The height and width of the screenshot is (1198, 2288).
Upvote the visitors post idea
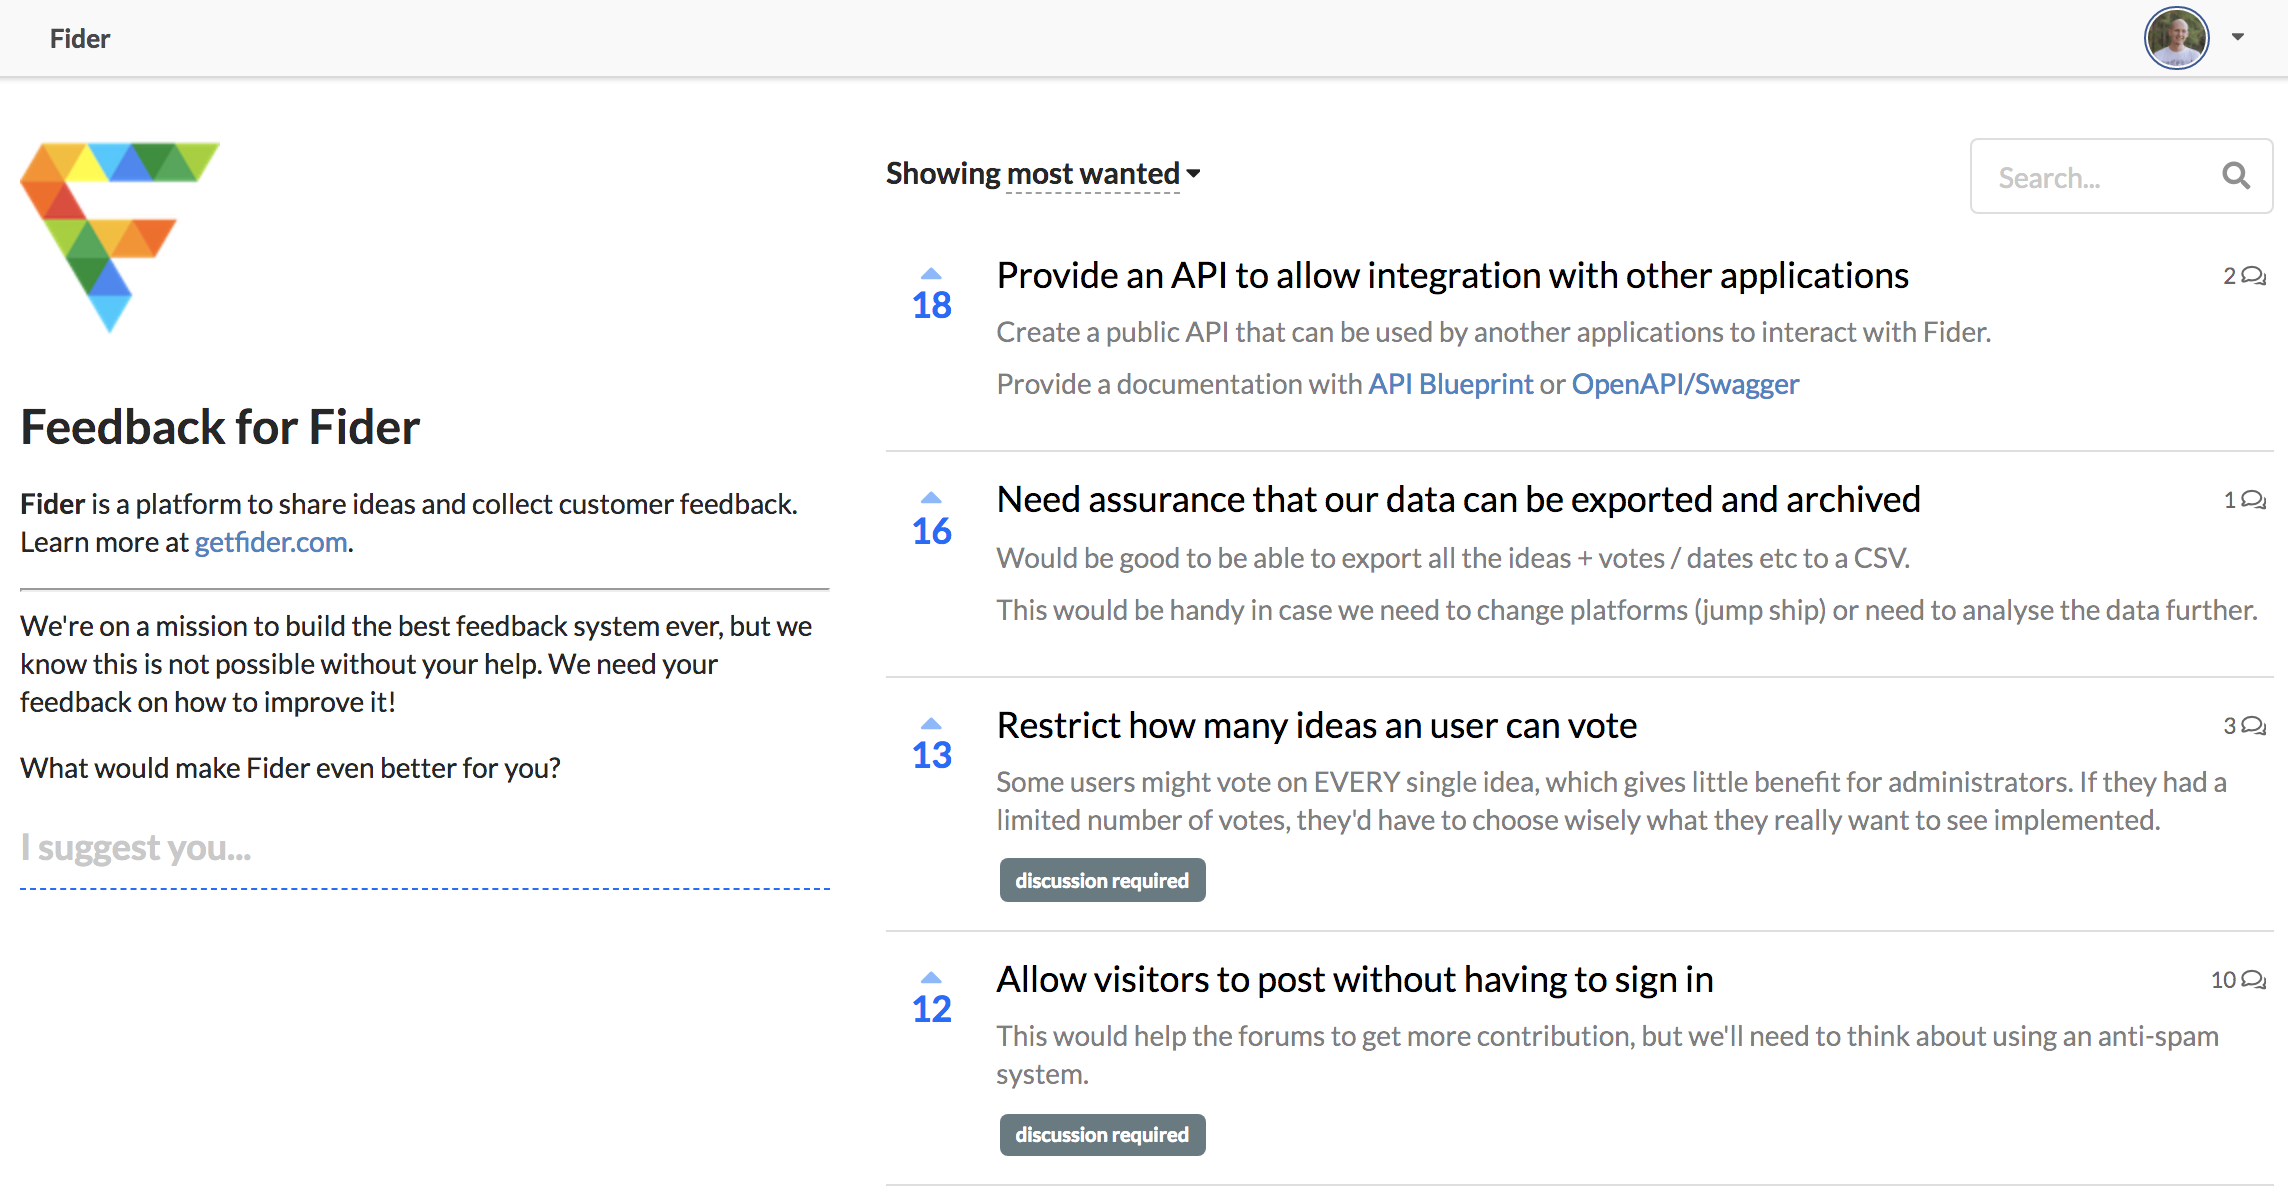tap(931, 978)
